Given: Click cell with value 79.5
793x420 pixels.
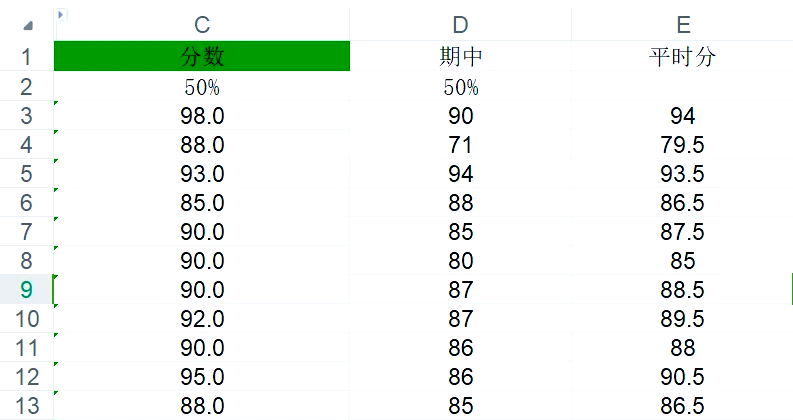Looking at the screenshot, I should click(x=682, y=145).
